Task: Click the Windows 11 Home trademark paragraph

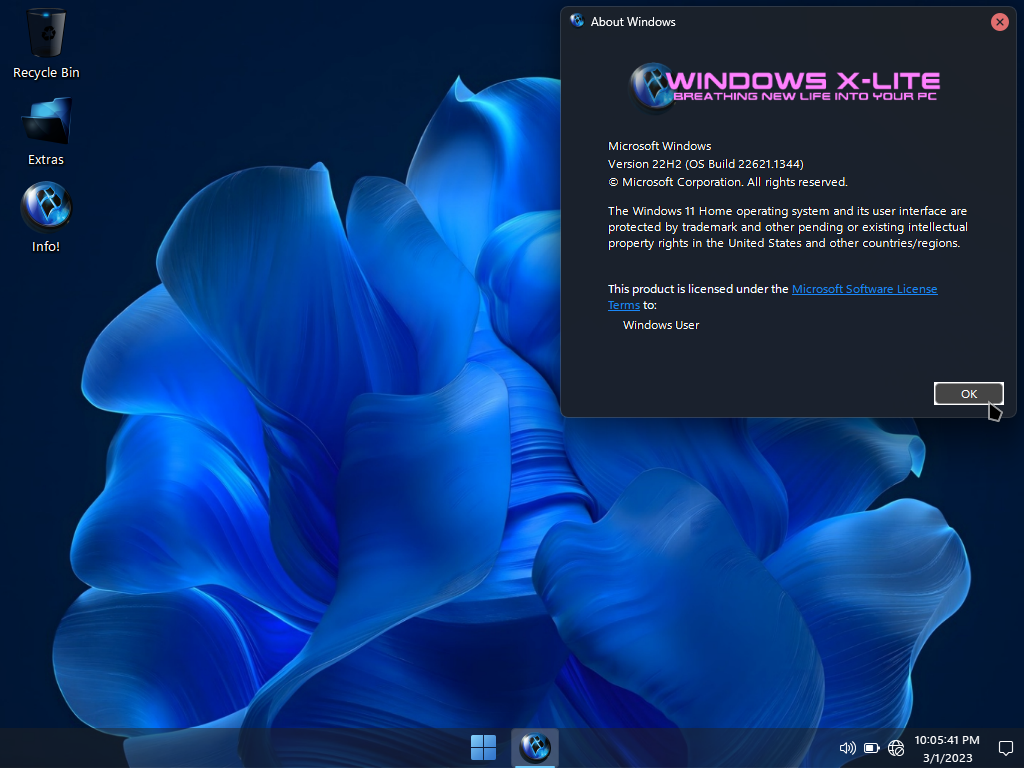Action: click(788, 227)
